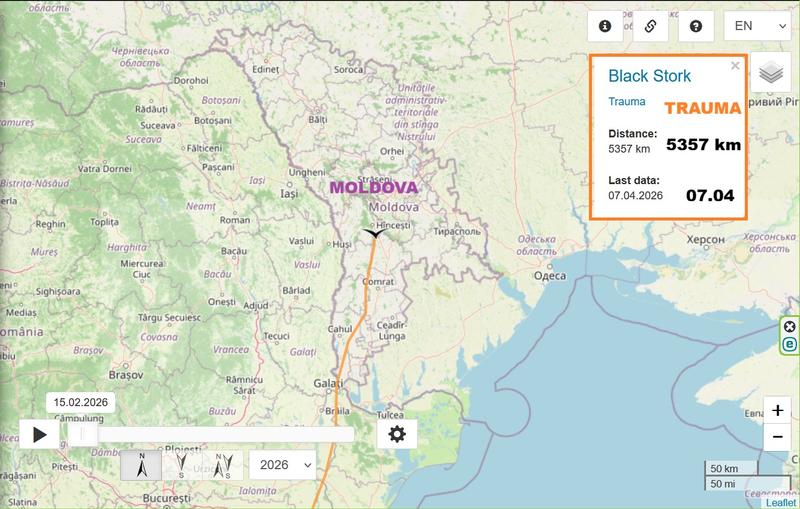Click the '5357 km' distance value
Screen dimensions: 800x509
pos(629,149)
